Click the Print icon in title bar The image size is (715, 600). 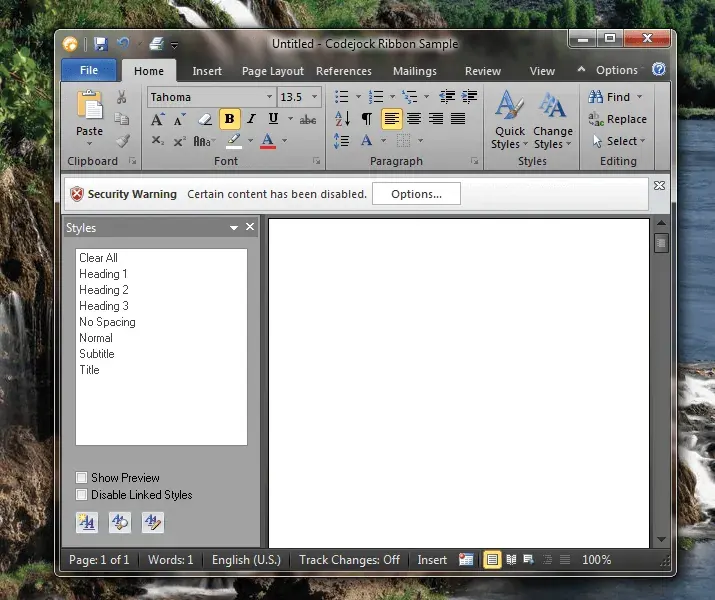point(156,44)
